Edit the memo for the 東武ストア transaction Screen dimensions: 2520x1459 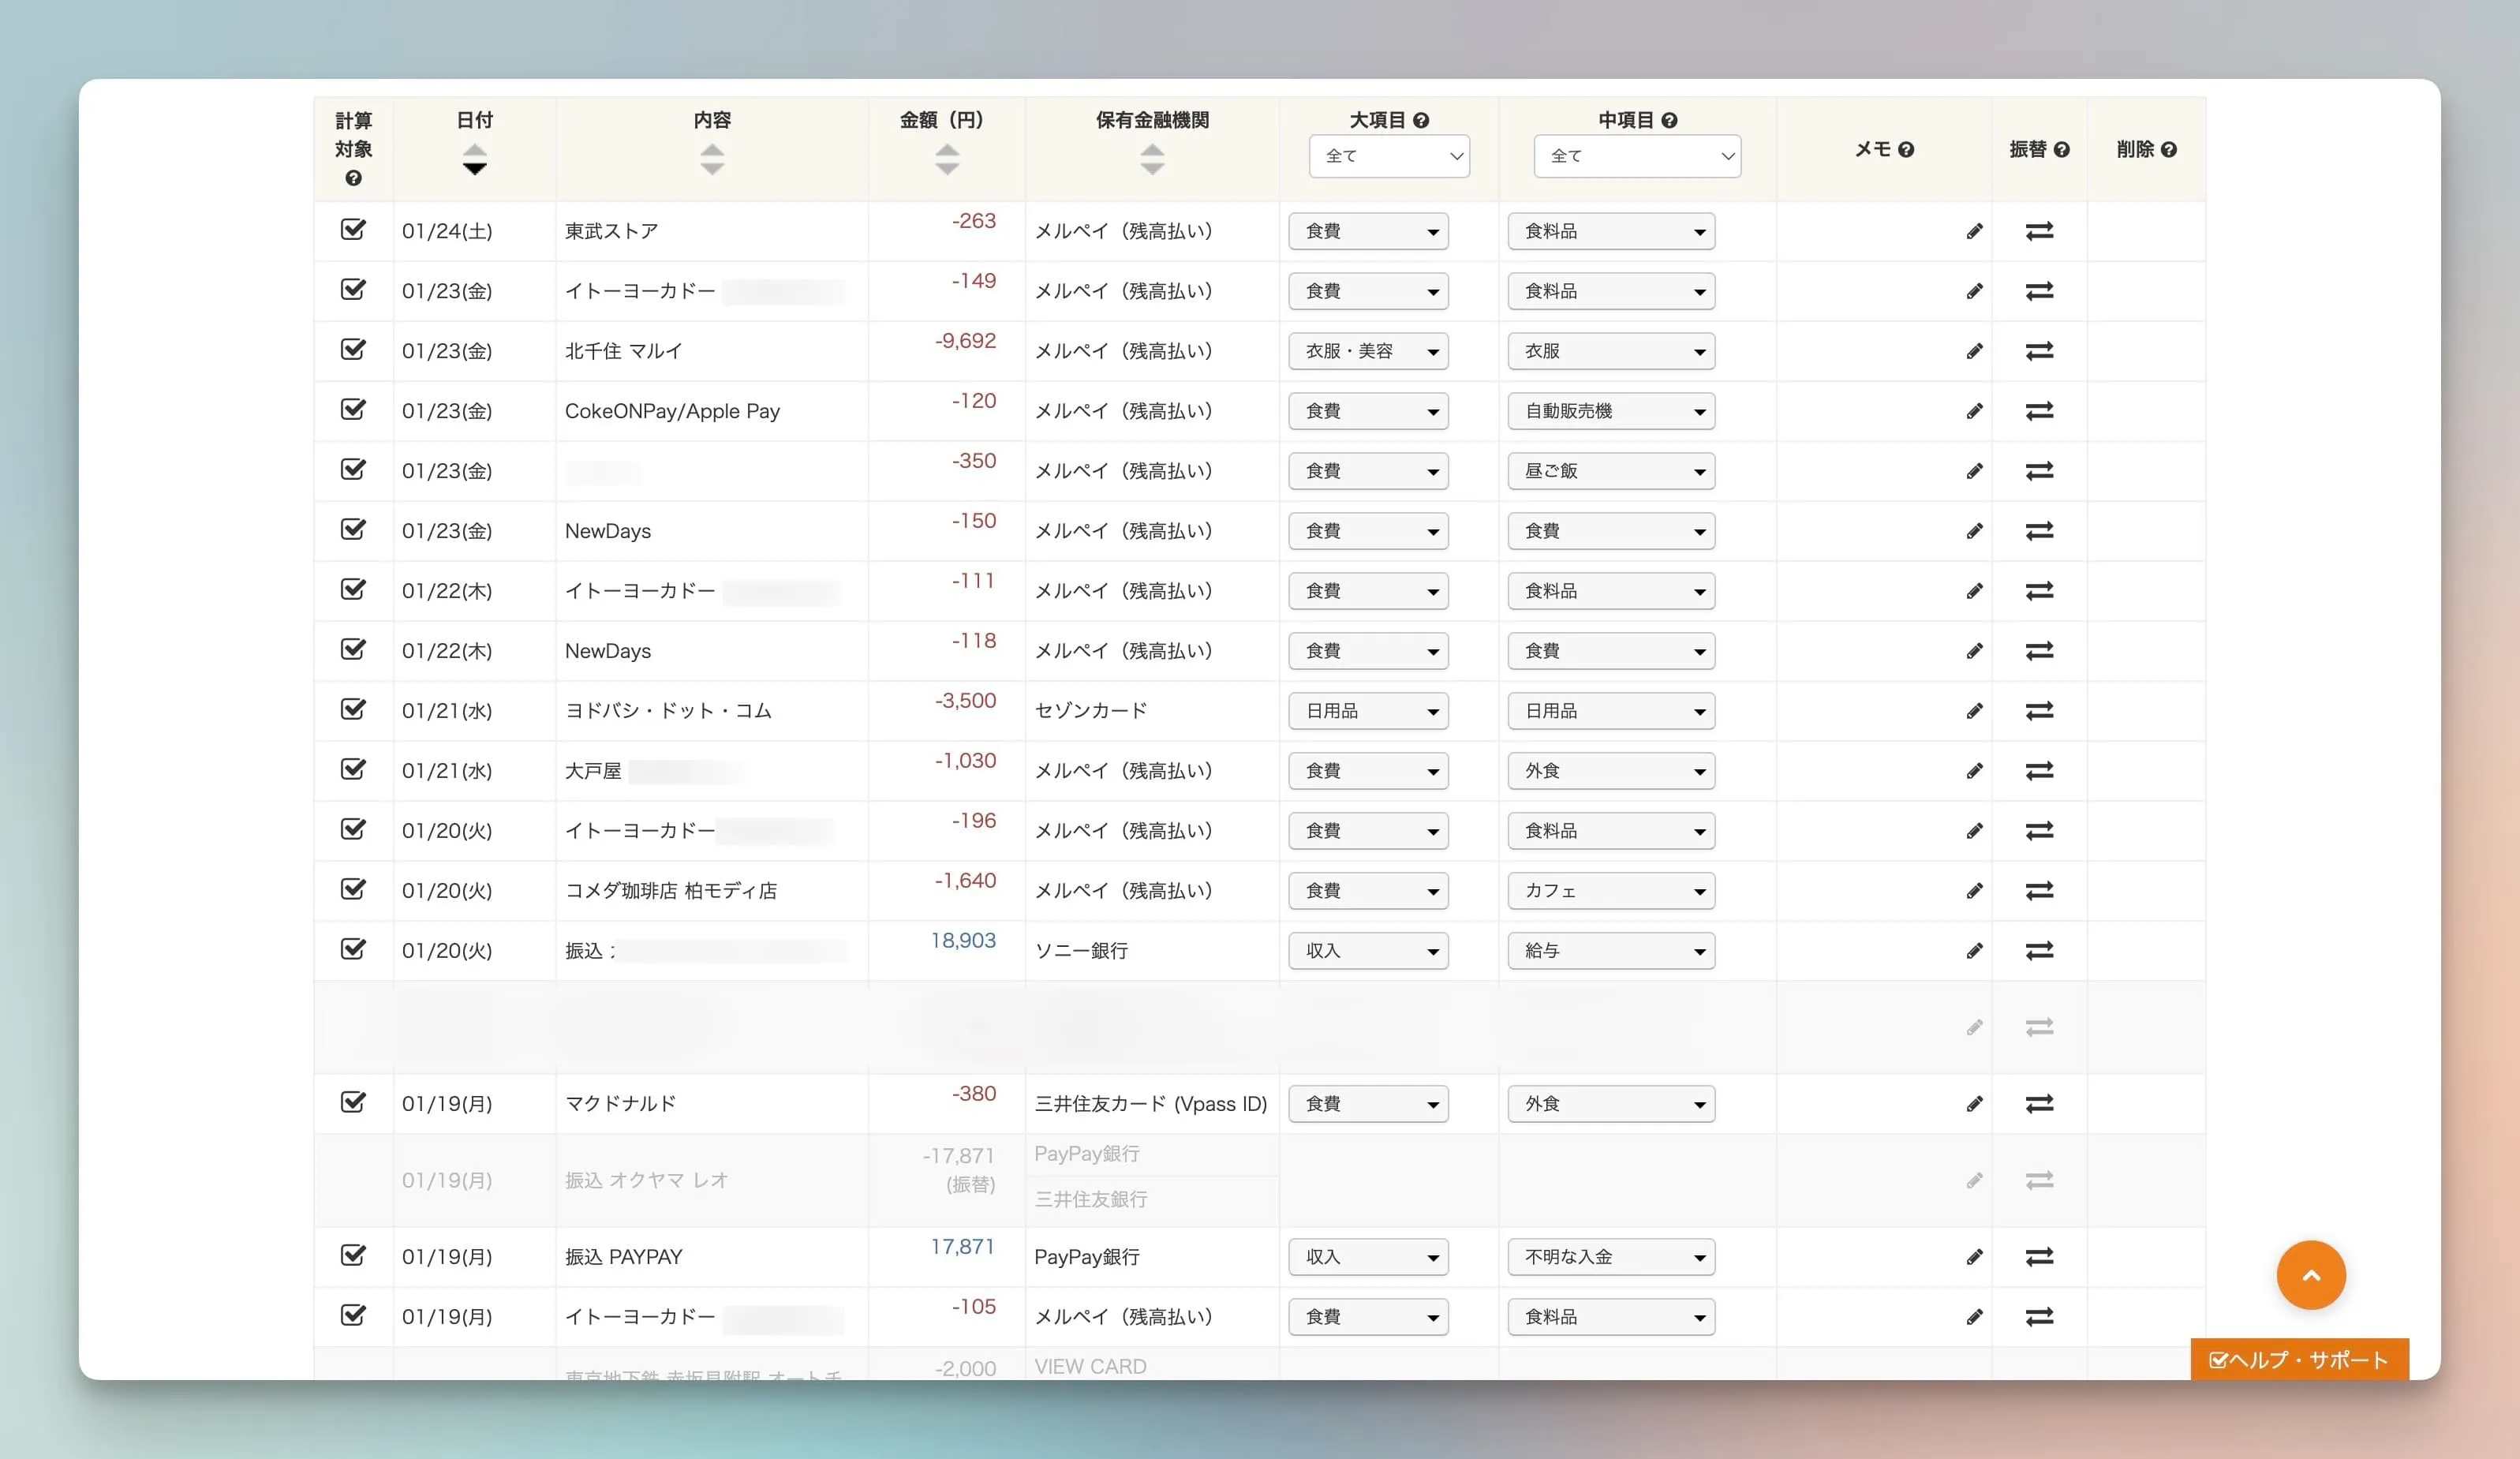coord(1974,231)
